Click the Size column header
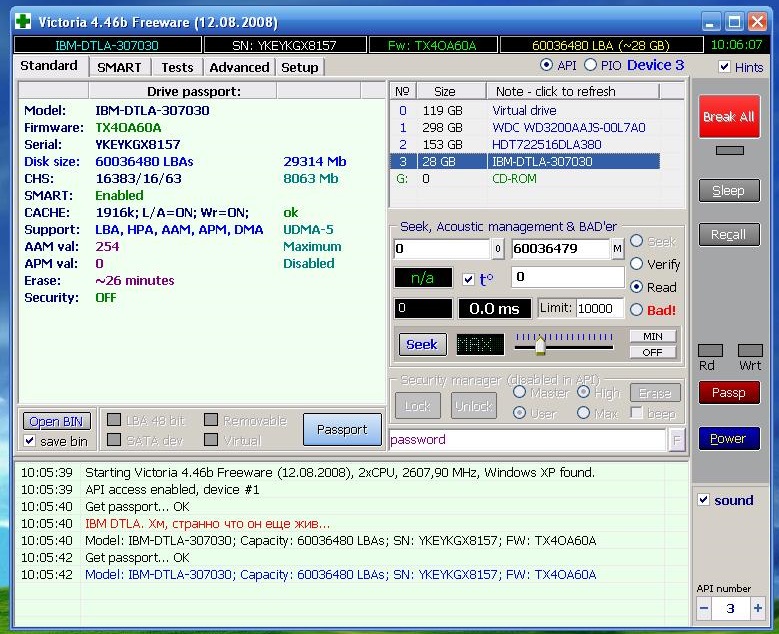This screenshot has height=634, width=779. pos(451,91)
